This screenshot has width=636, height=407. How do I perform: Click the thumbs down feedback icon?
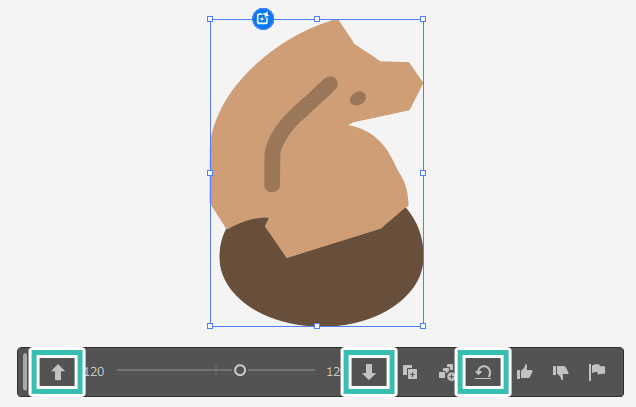pyautogui.click(x=561, y=372)
